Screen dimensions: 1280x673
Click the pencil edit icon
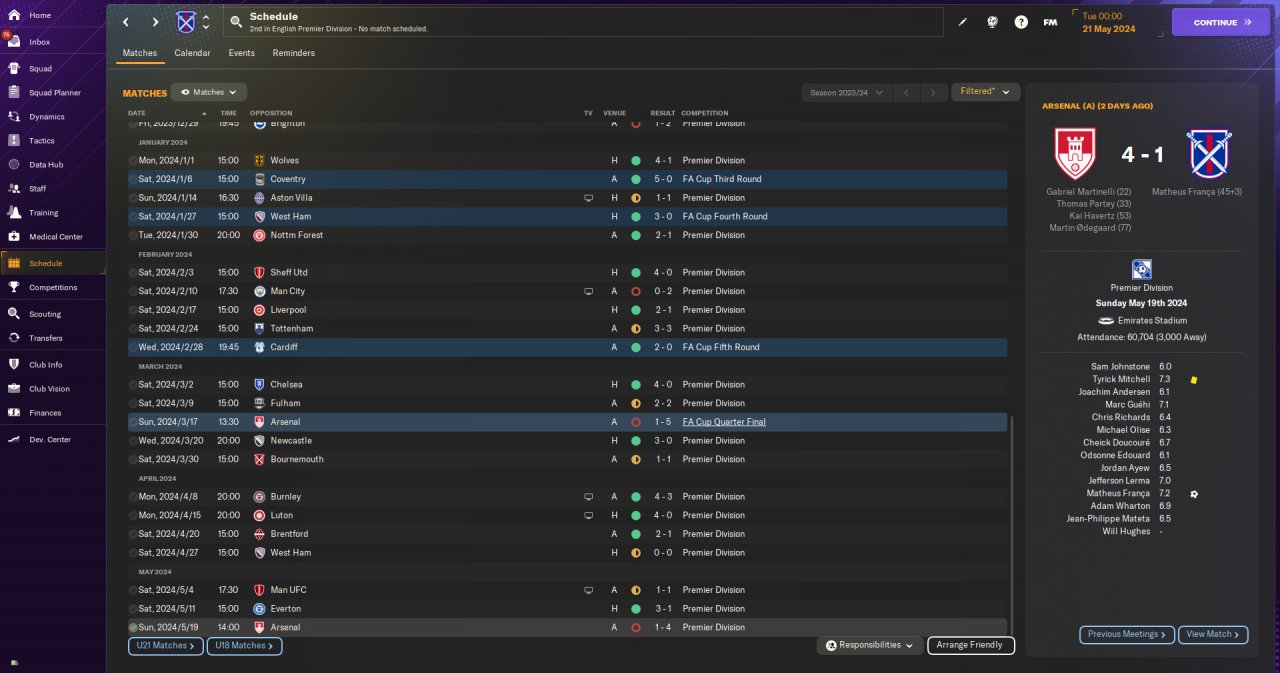pyautogui.click(x=963, y=22)
